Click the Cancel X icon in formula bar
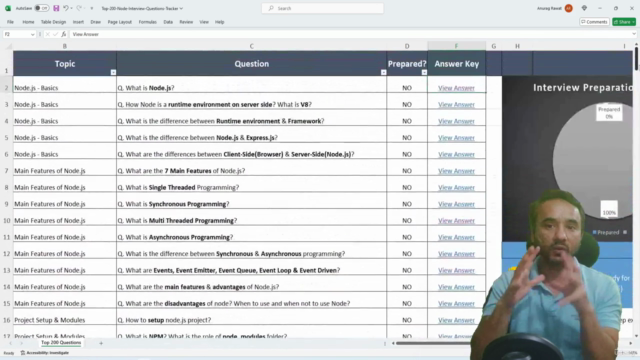 click(48, 35)
